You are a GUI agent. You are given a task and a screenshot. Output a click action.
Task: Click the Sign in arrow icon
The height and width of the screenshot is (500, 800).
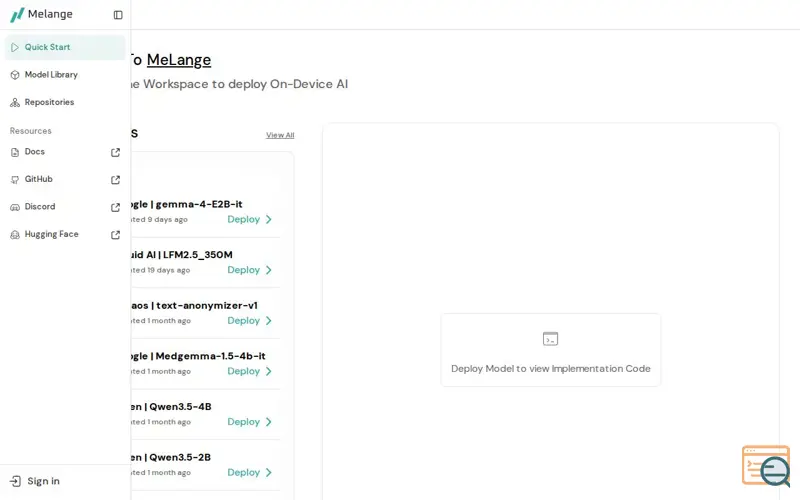16,481
